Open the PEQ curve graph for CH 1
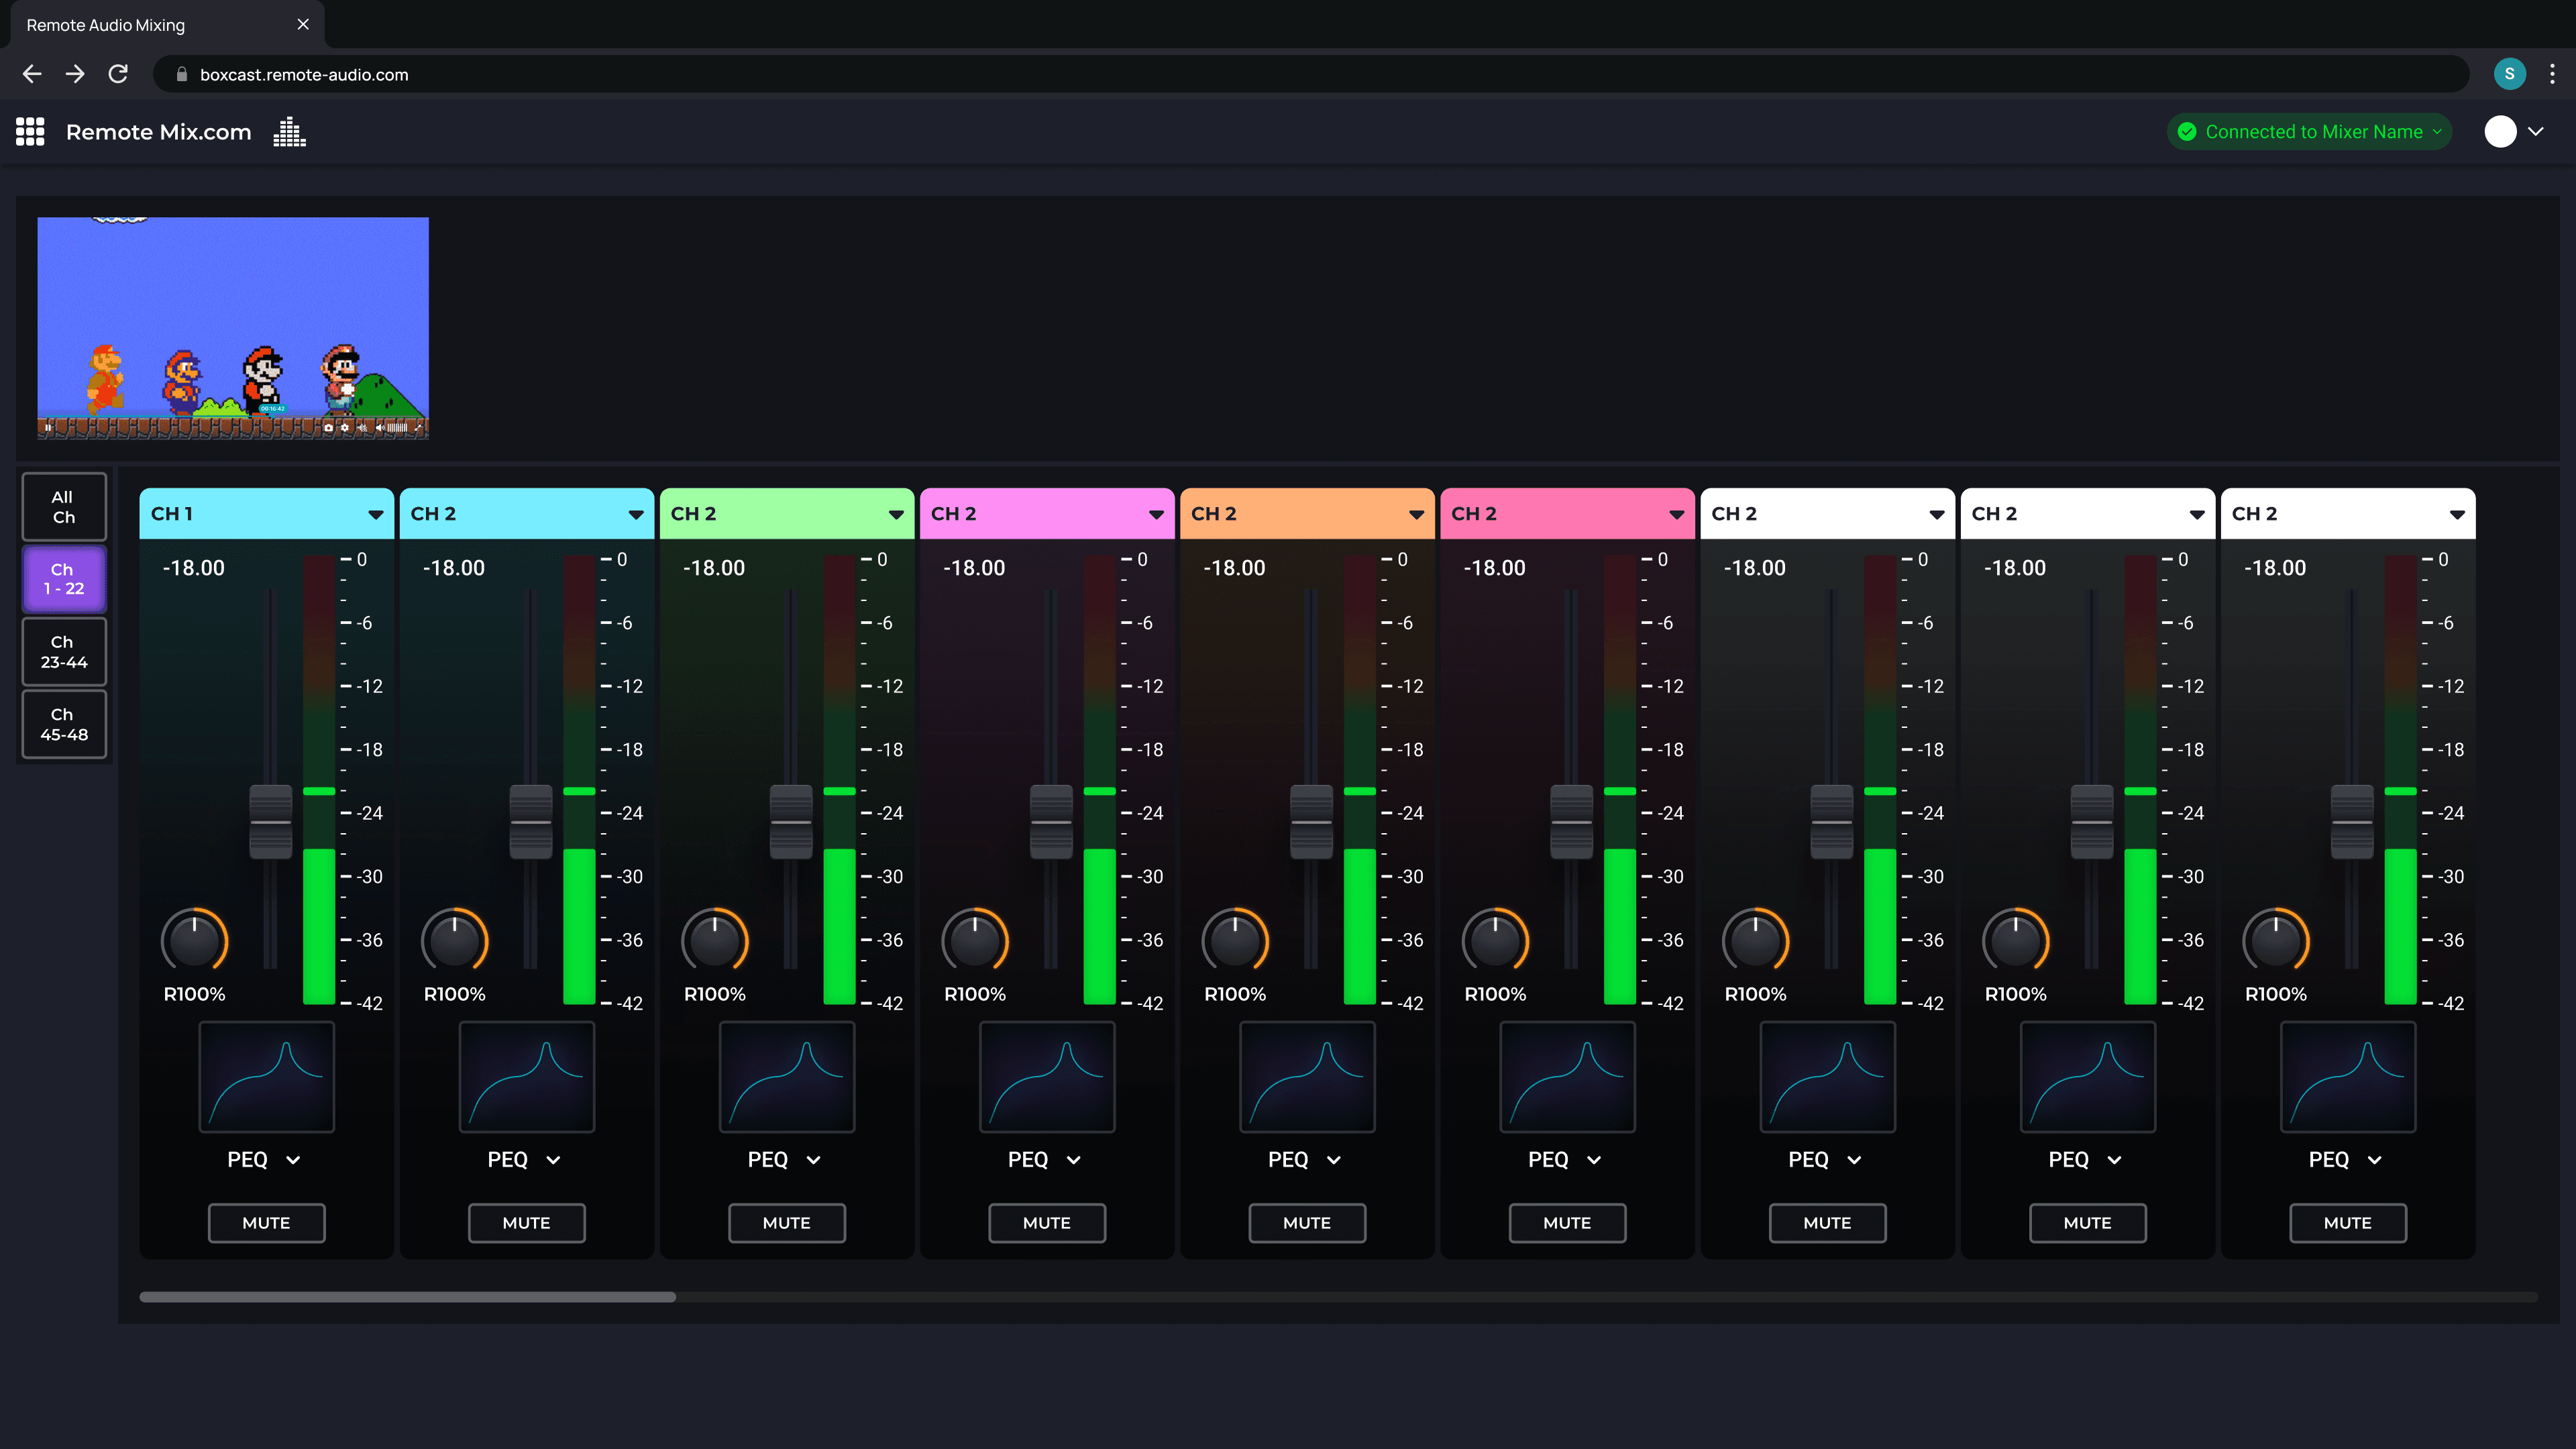This screenshot has height=1449, width=2576. tap(266, 1076)
